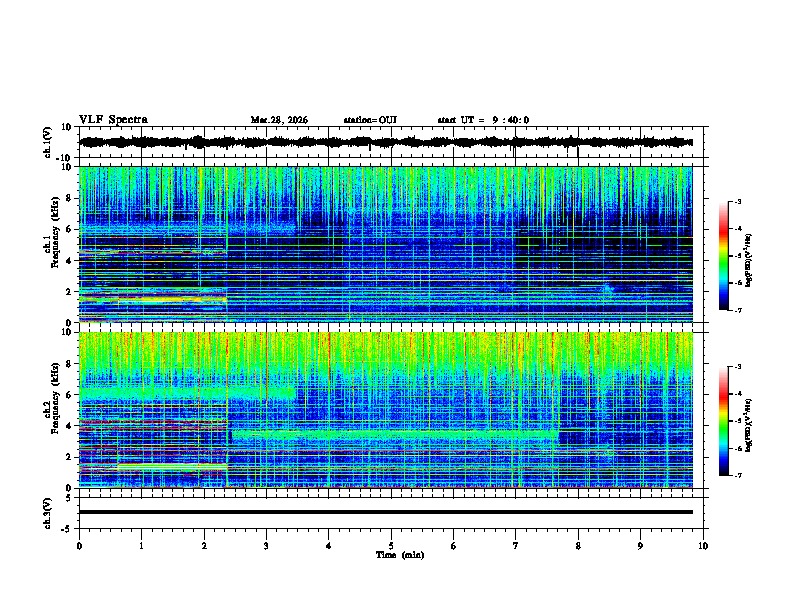Click the "4" kHz tick on ch.2 frequency axis

70,426
